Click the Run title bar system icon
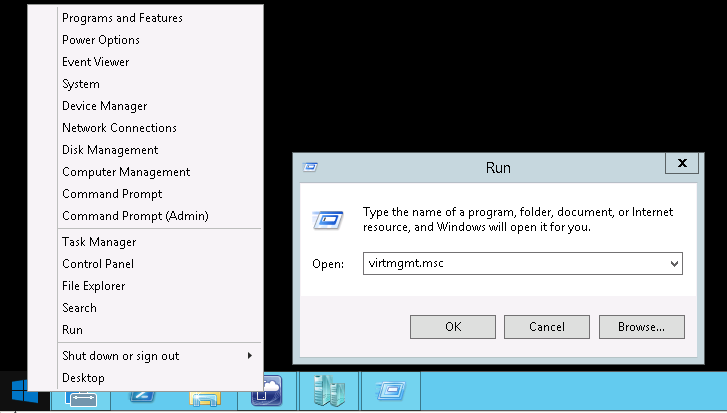Image resolution: width=727 pixels, height=413 pixels. pos(310,167)
